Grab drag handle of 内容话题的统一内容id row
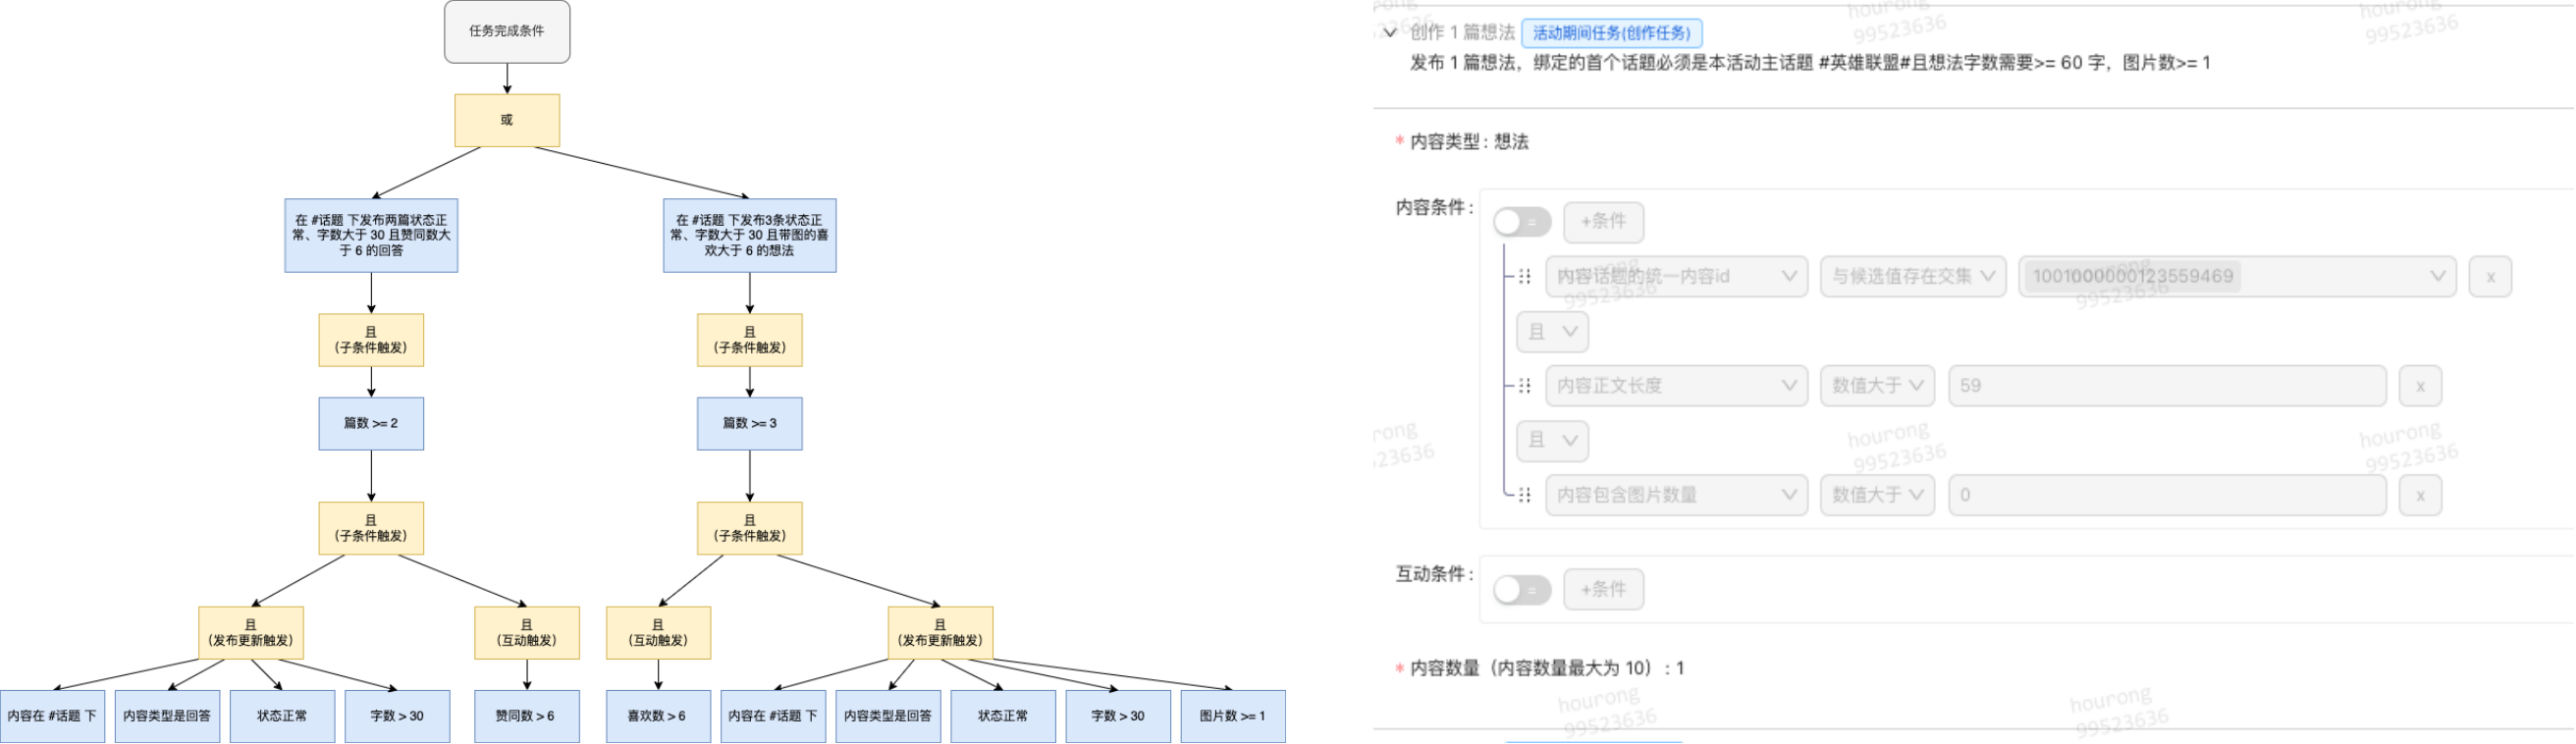 [x=1525, y=277]
